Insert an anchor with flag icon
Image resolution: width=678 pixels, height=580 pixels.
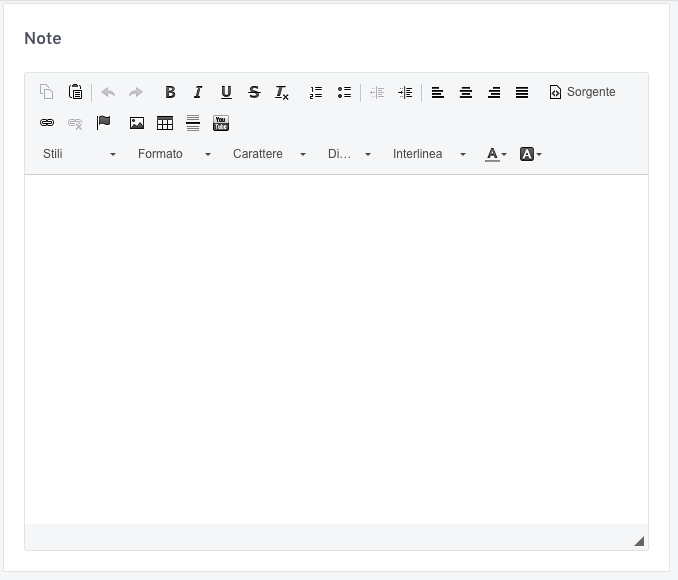pyautogui.click(x=103, y=123)
